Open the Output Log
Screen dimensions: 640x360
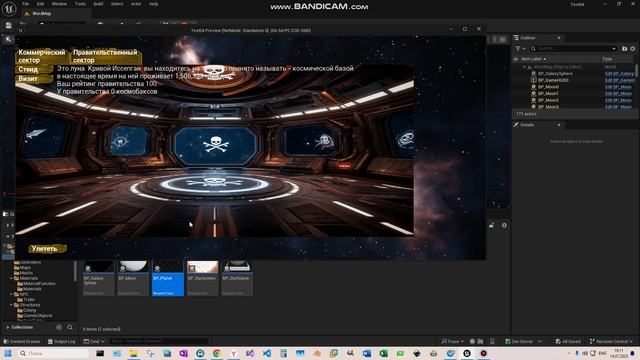[x=61, y=341]
